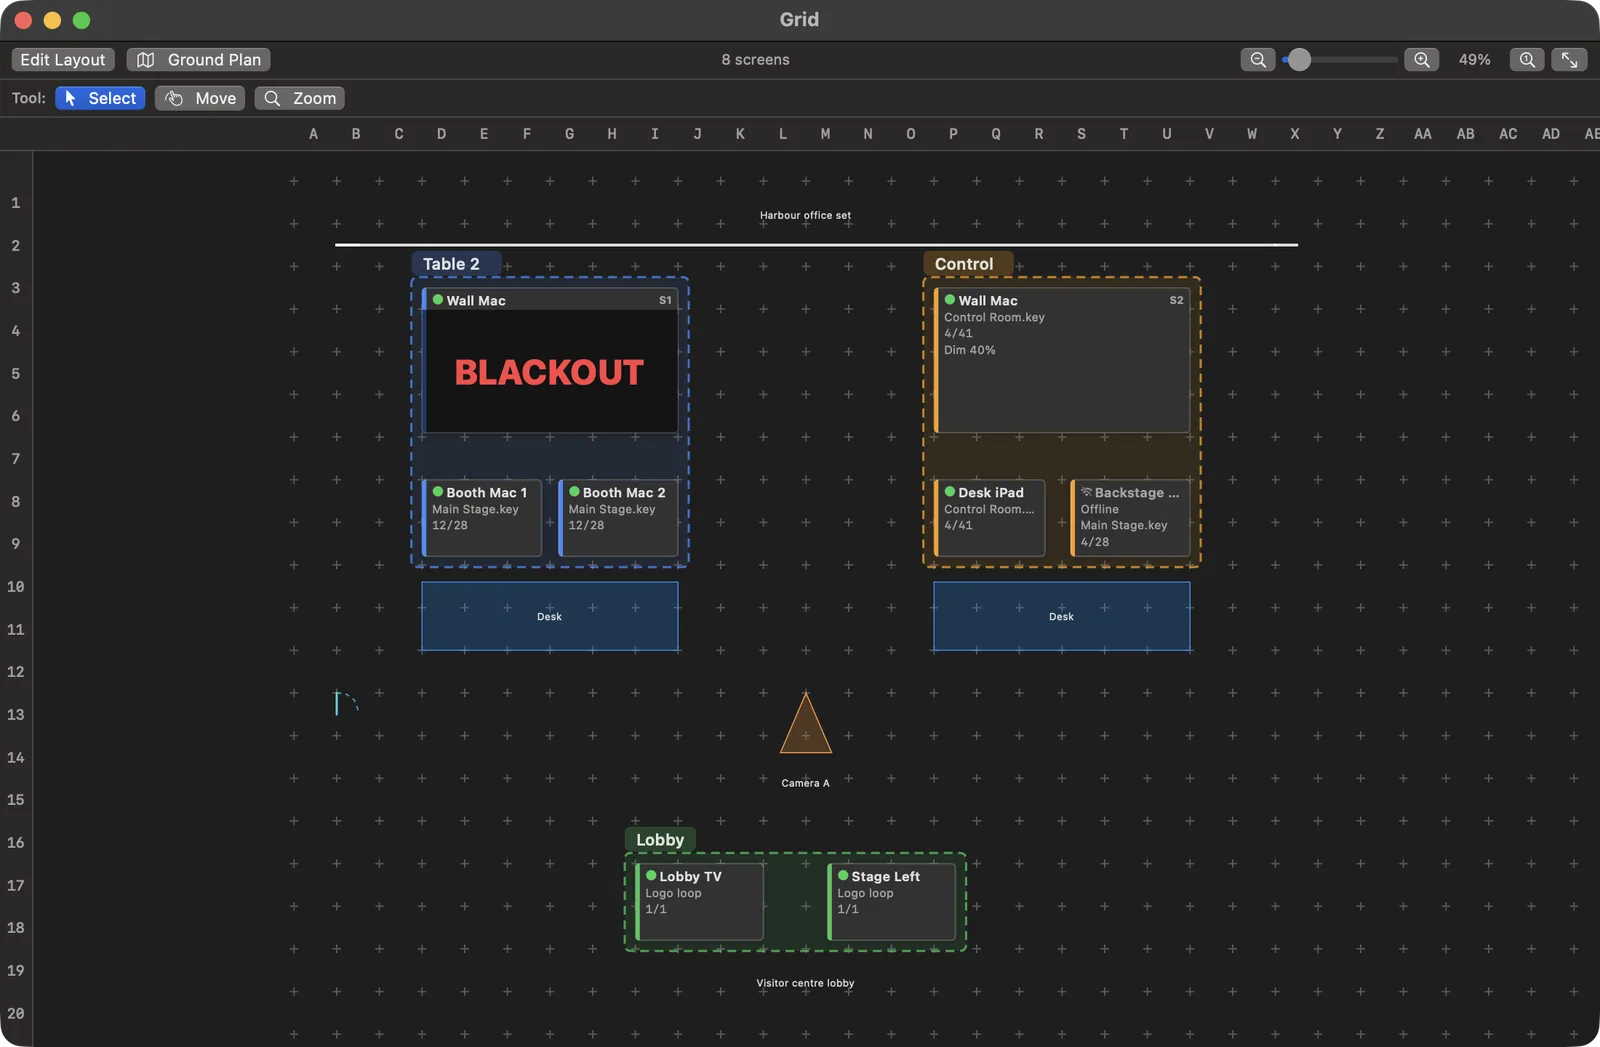Click the 'Camera A' label
The width and height of the screenshot is (1600, 1047).
tap(805, 783)
